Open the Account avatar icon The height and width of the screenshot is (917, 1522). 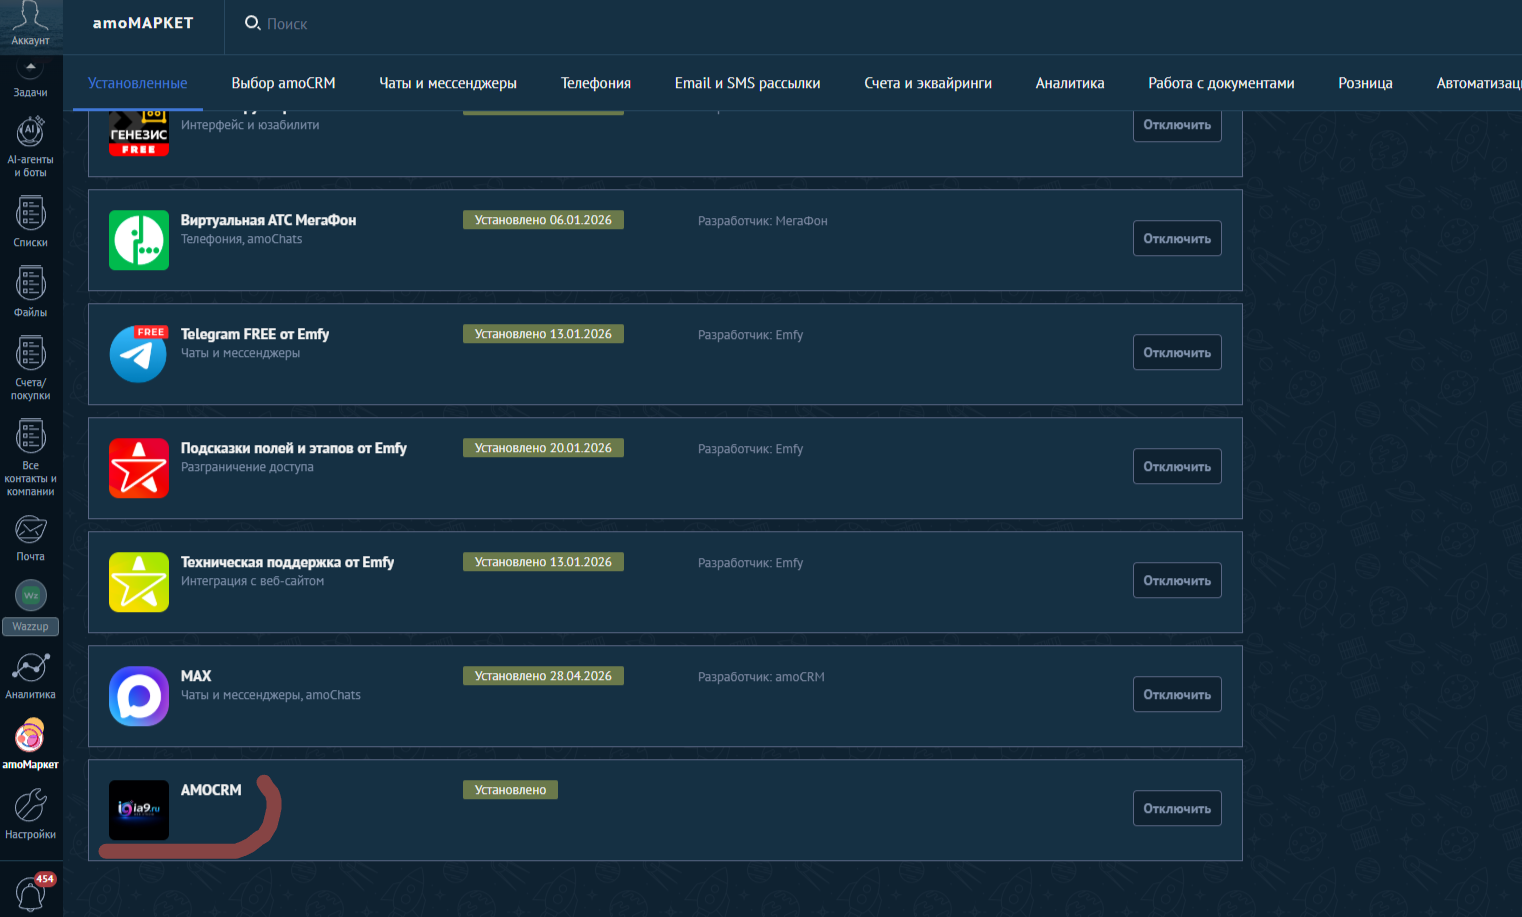pos(30,17)
